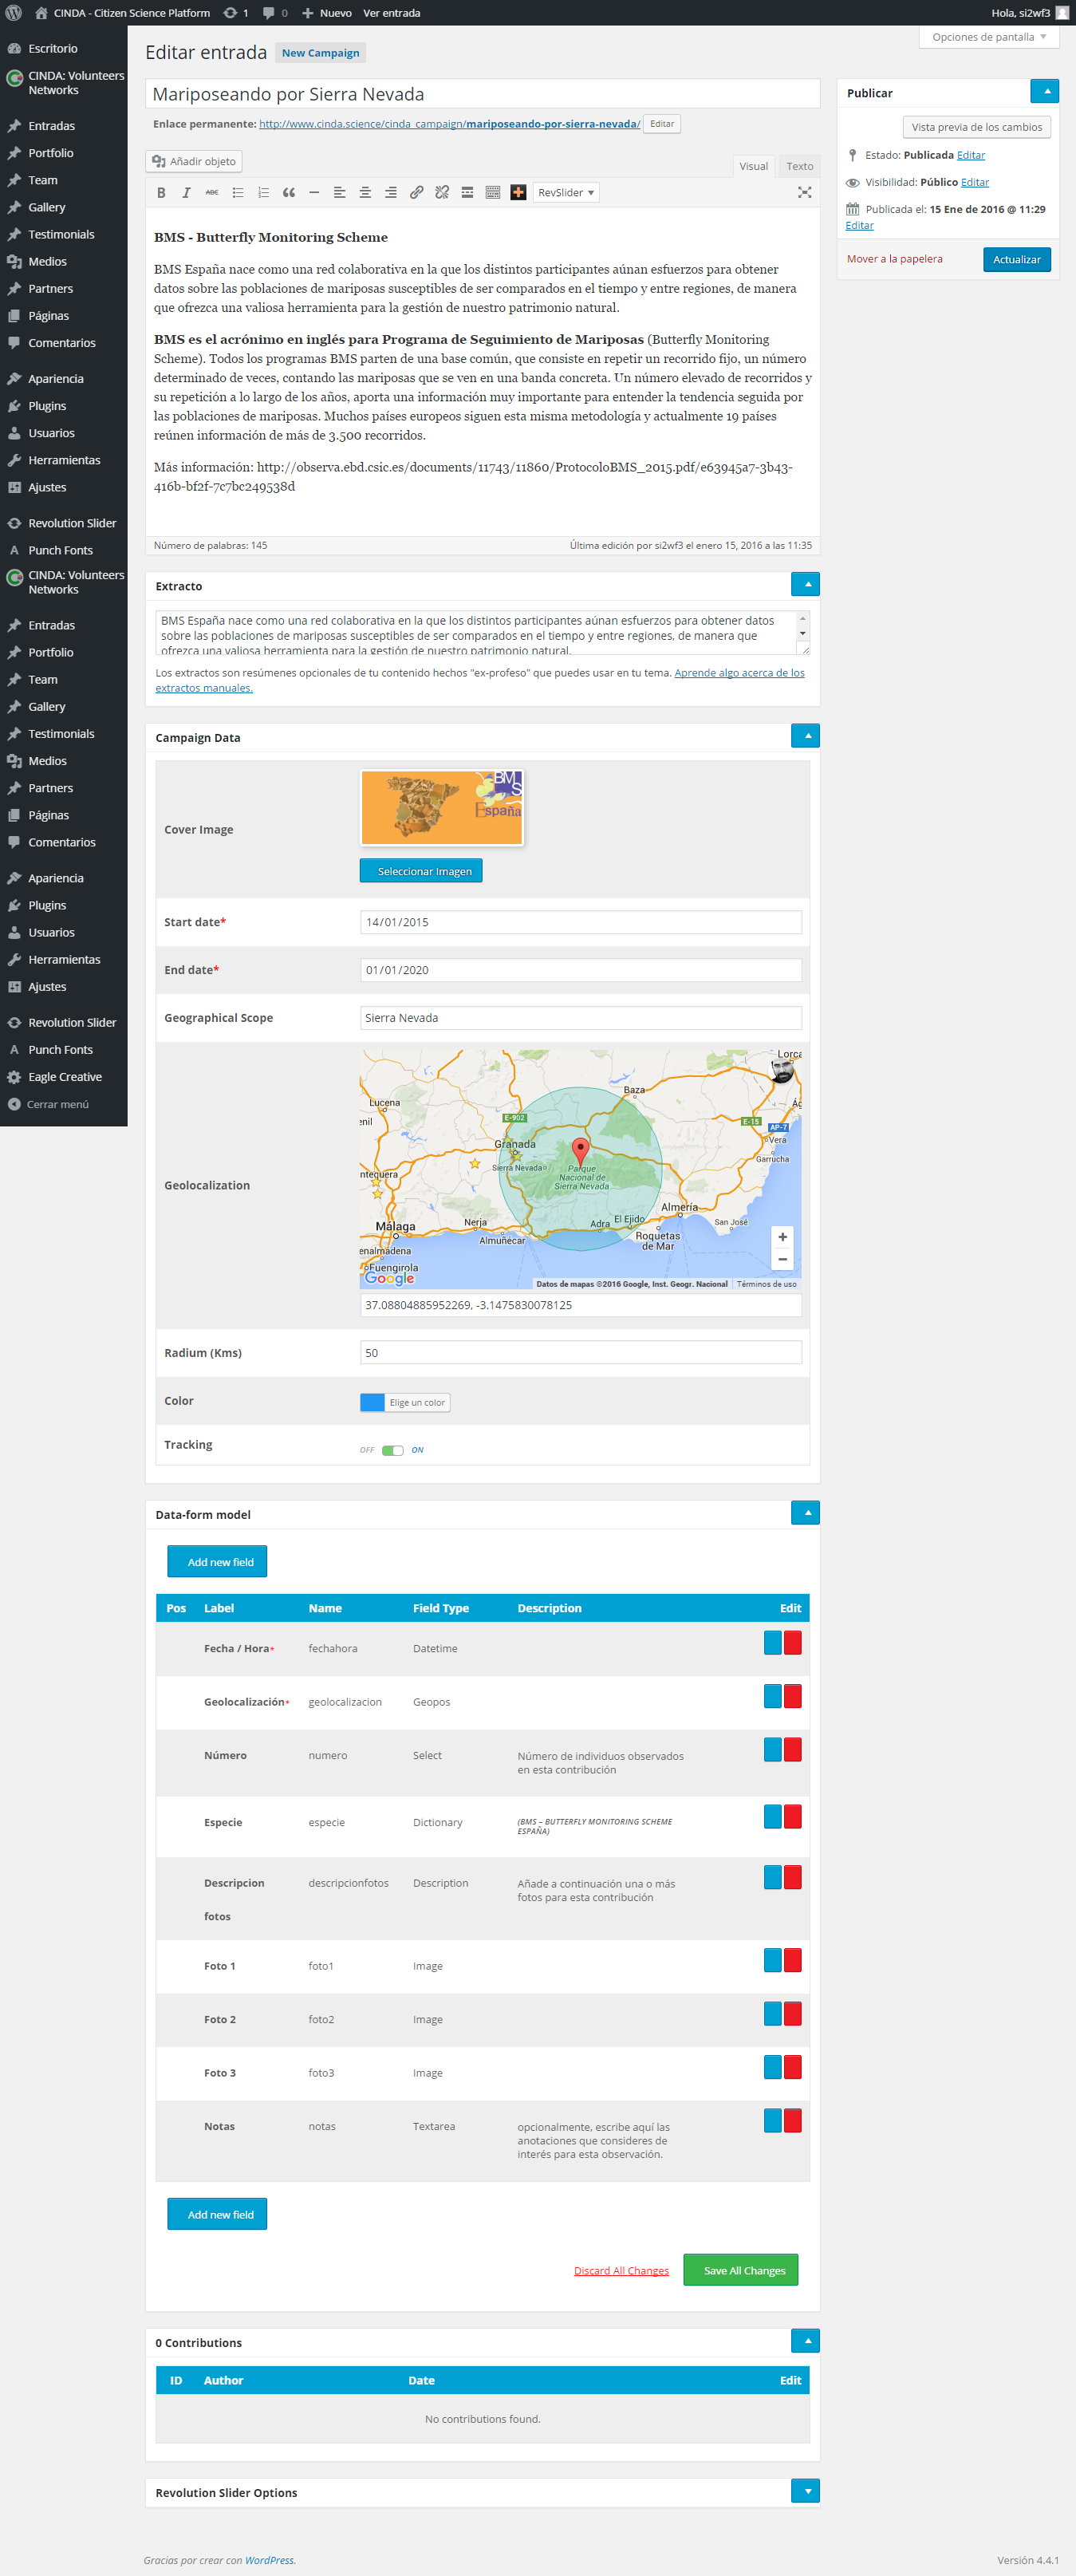Viewport: 1076px width, 2576px height.
Task: Open the WordPress logo menu
Action: (14, 13)
